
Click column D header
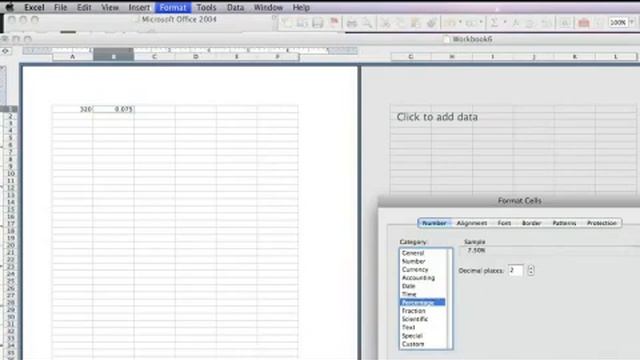pos(196,57)
